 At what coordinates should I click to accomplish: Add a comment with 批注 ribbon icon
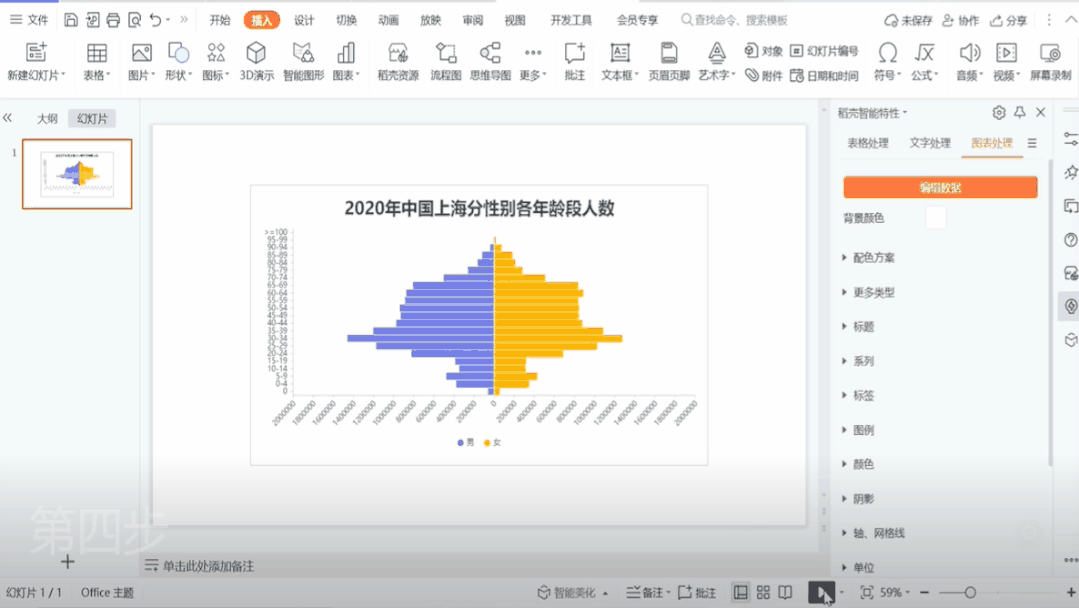[575, 53]
